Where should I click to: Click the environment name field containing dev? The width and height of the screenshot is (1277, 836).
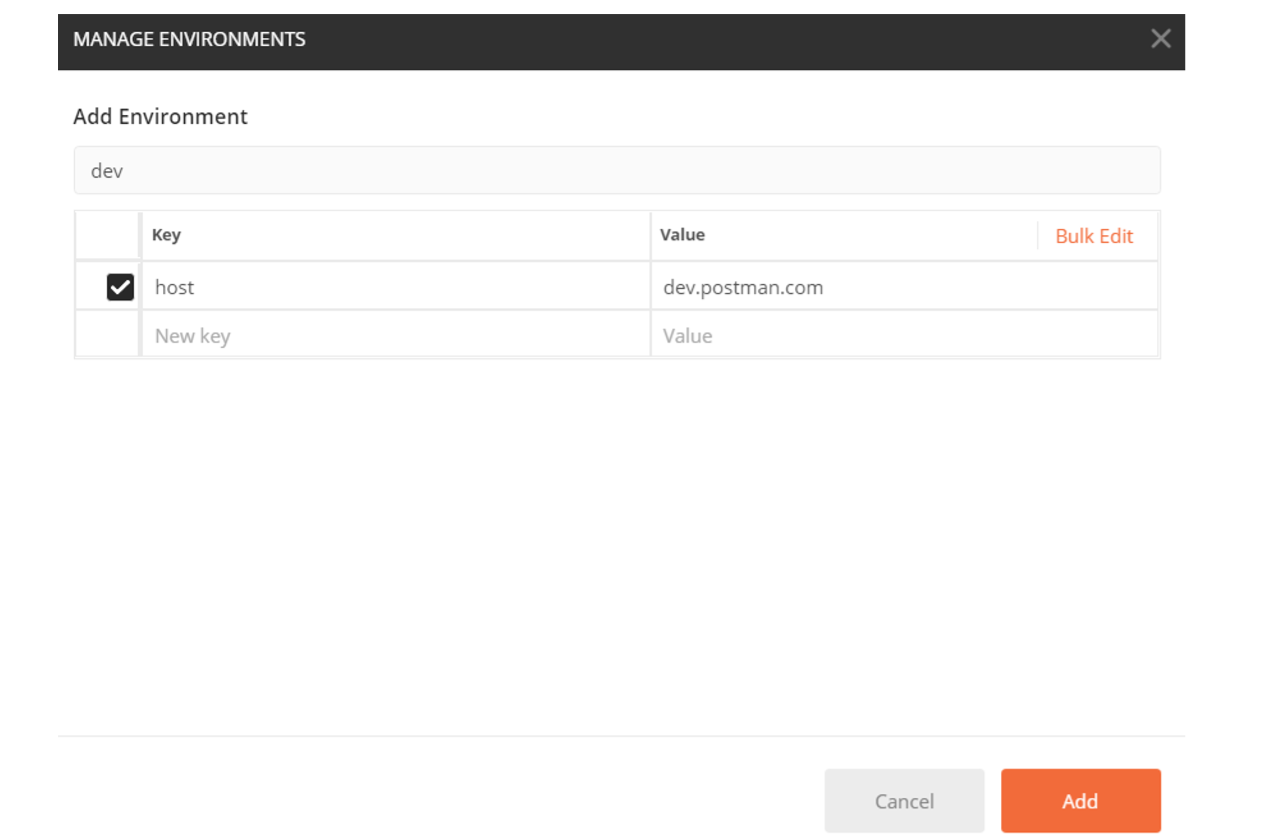pos(616,171)
